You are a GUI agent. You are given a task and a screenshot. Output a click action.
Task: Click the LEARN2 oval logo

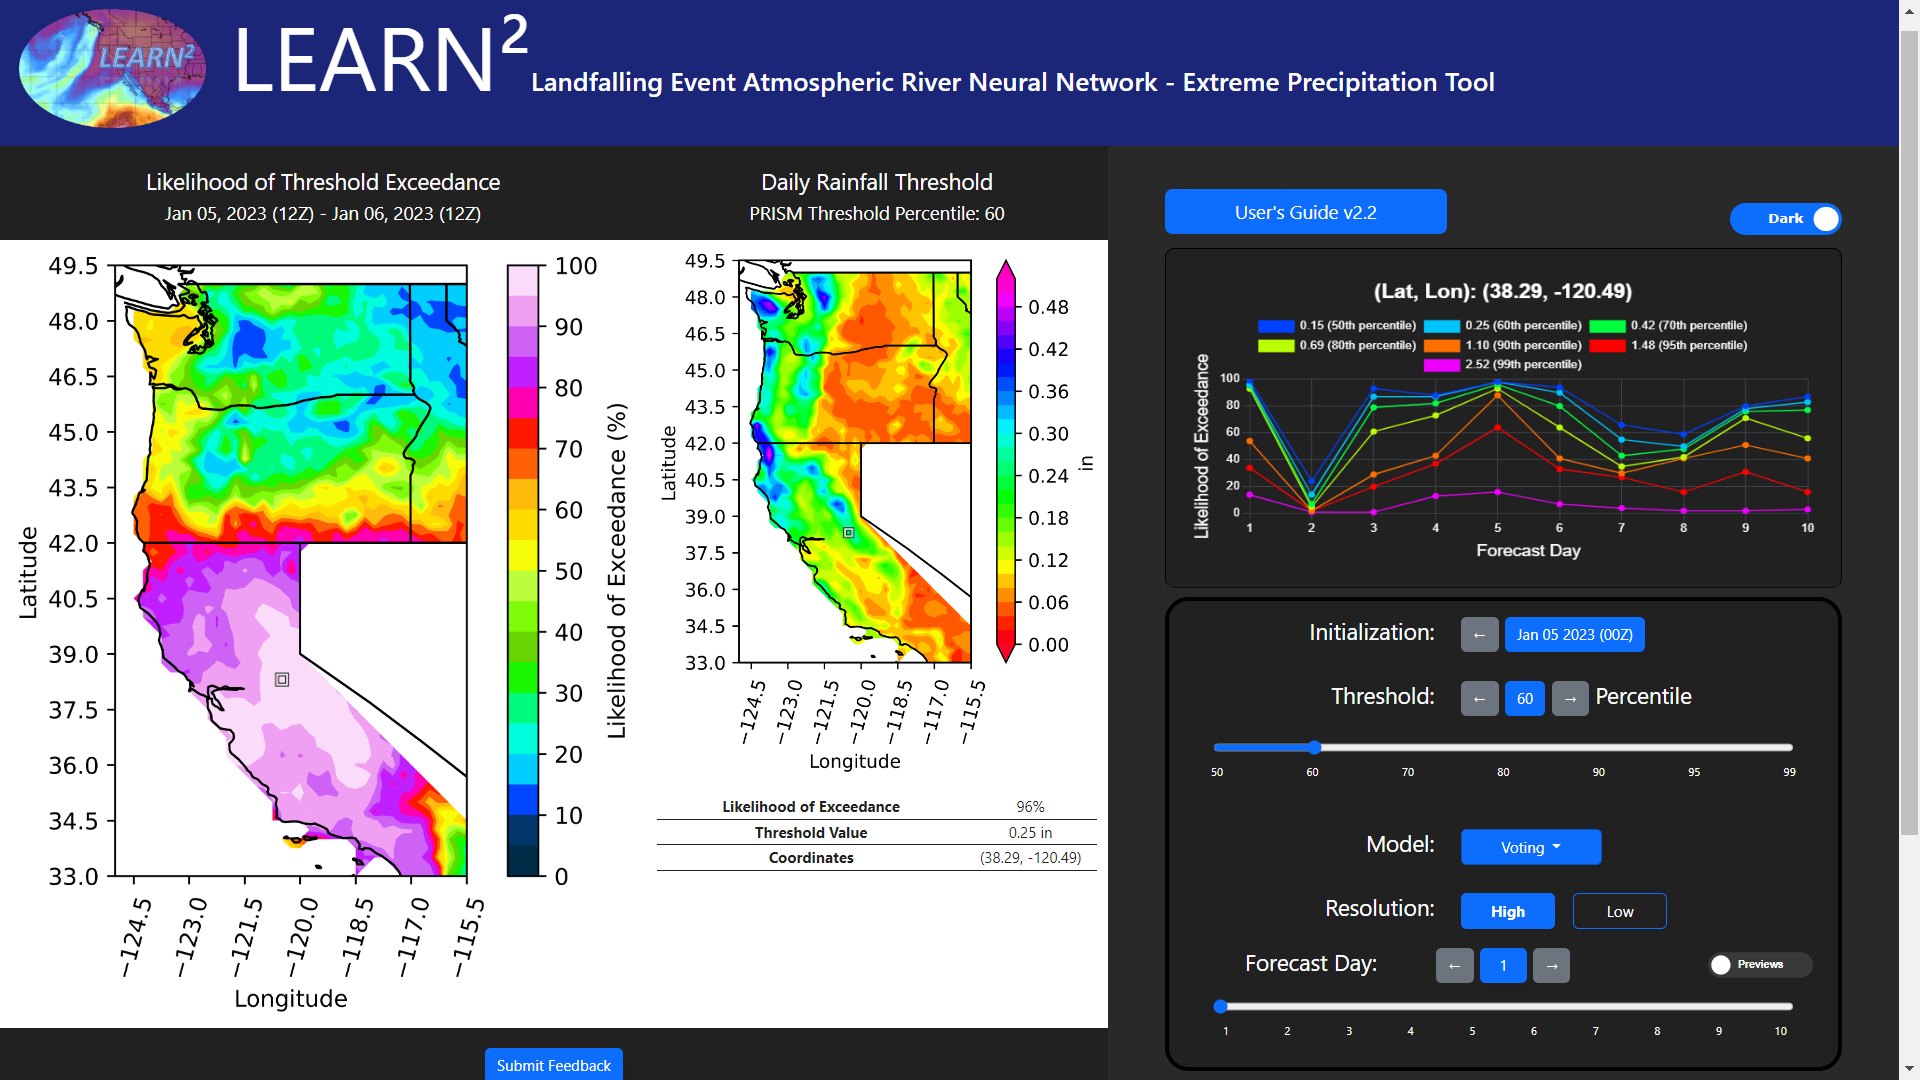click(x=112, y=69)
